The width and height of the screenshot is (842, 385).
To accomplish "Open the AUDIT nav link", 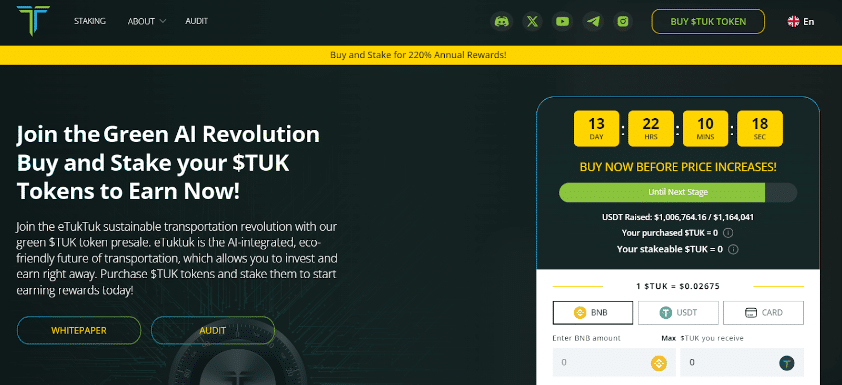I will (x=197, y=21).
